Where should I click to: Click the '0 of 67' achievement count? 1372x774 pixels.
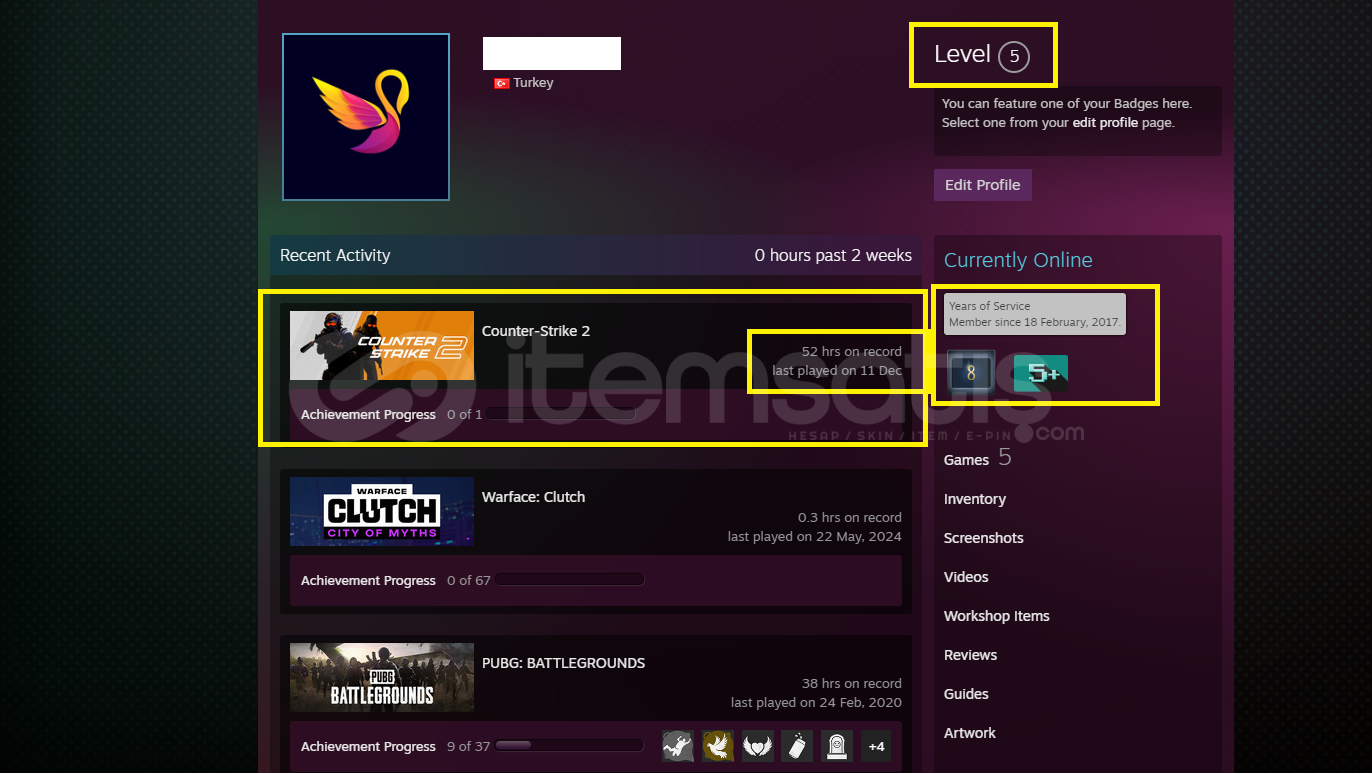[469, 580]
